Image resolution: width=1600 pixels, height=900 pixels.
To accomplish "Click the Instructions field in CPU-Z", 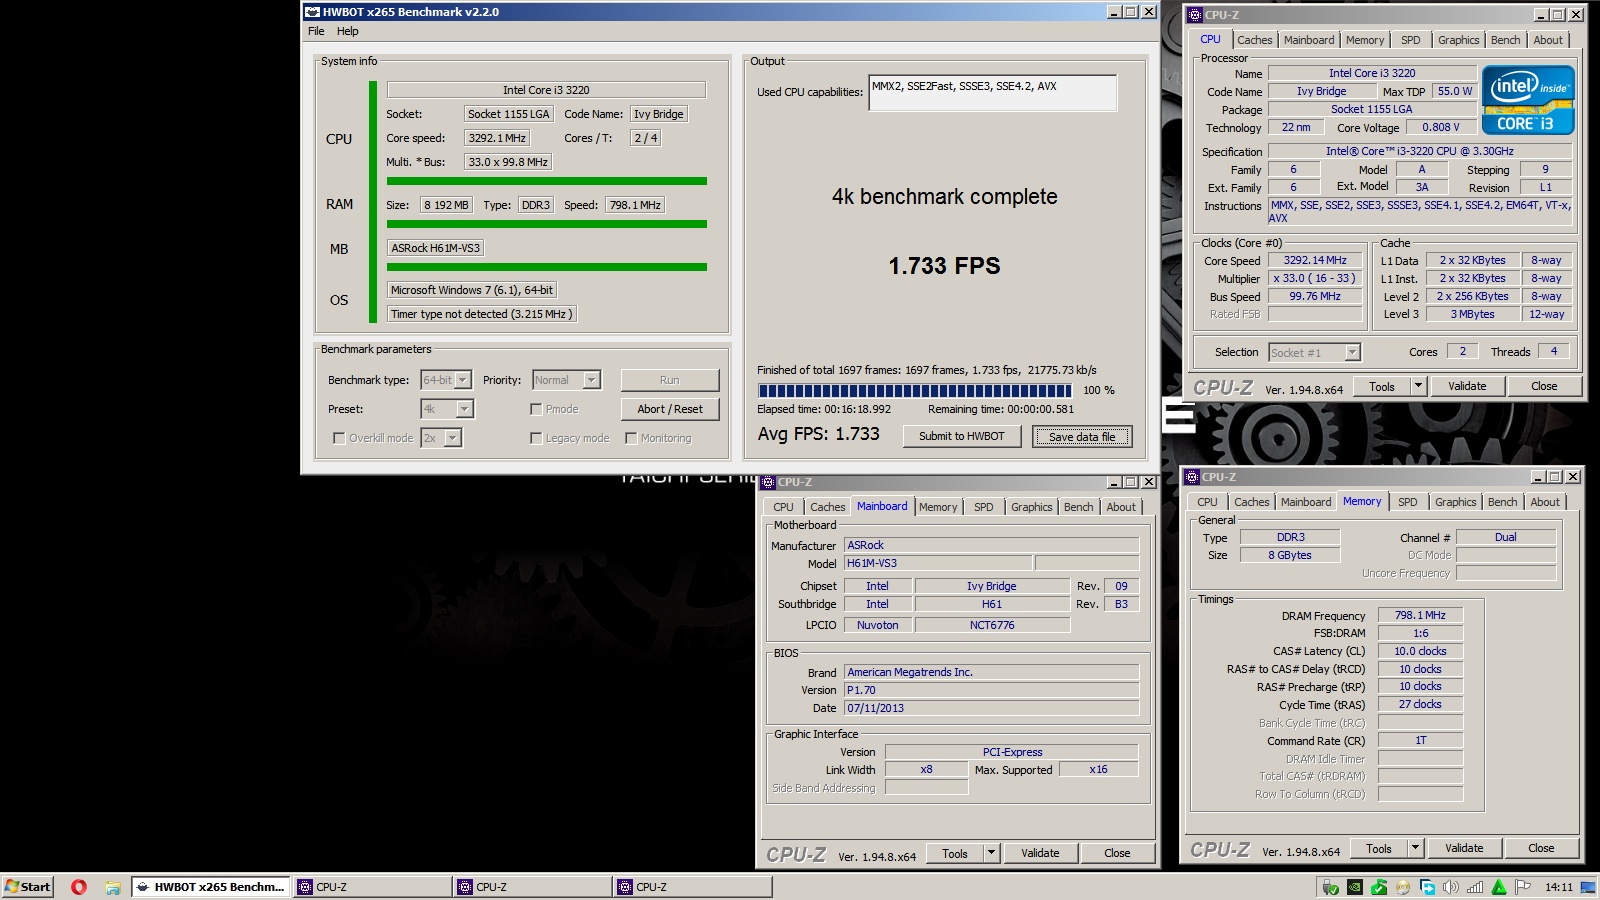I will (1420, 211).
